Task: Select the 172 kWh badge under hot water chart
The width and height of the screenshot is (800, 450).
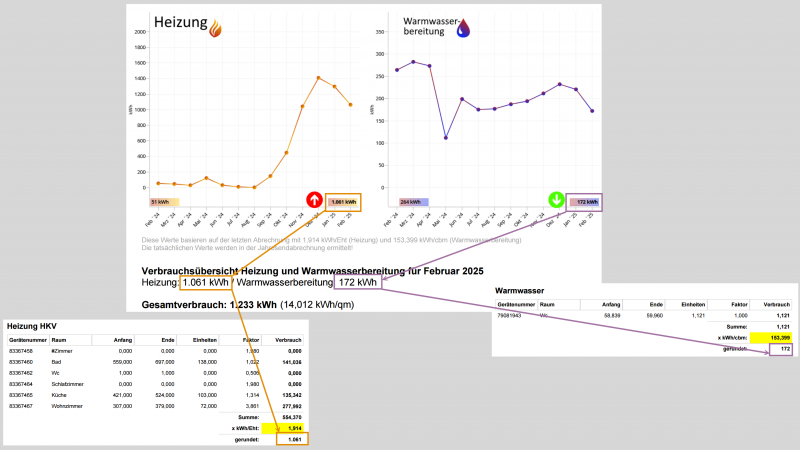Action: coord(585,202)
